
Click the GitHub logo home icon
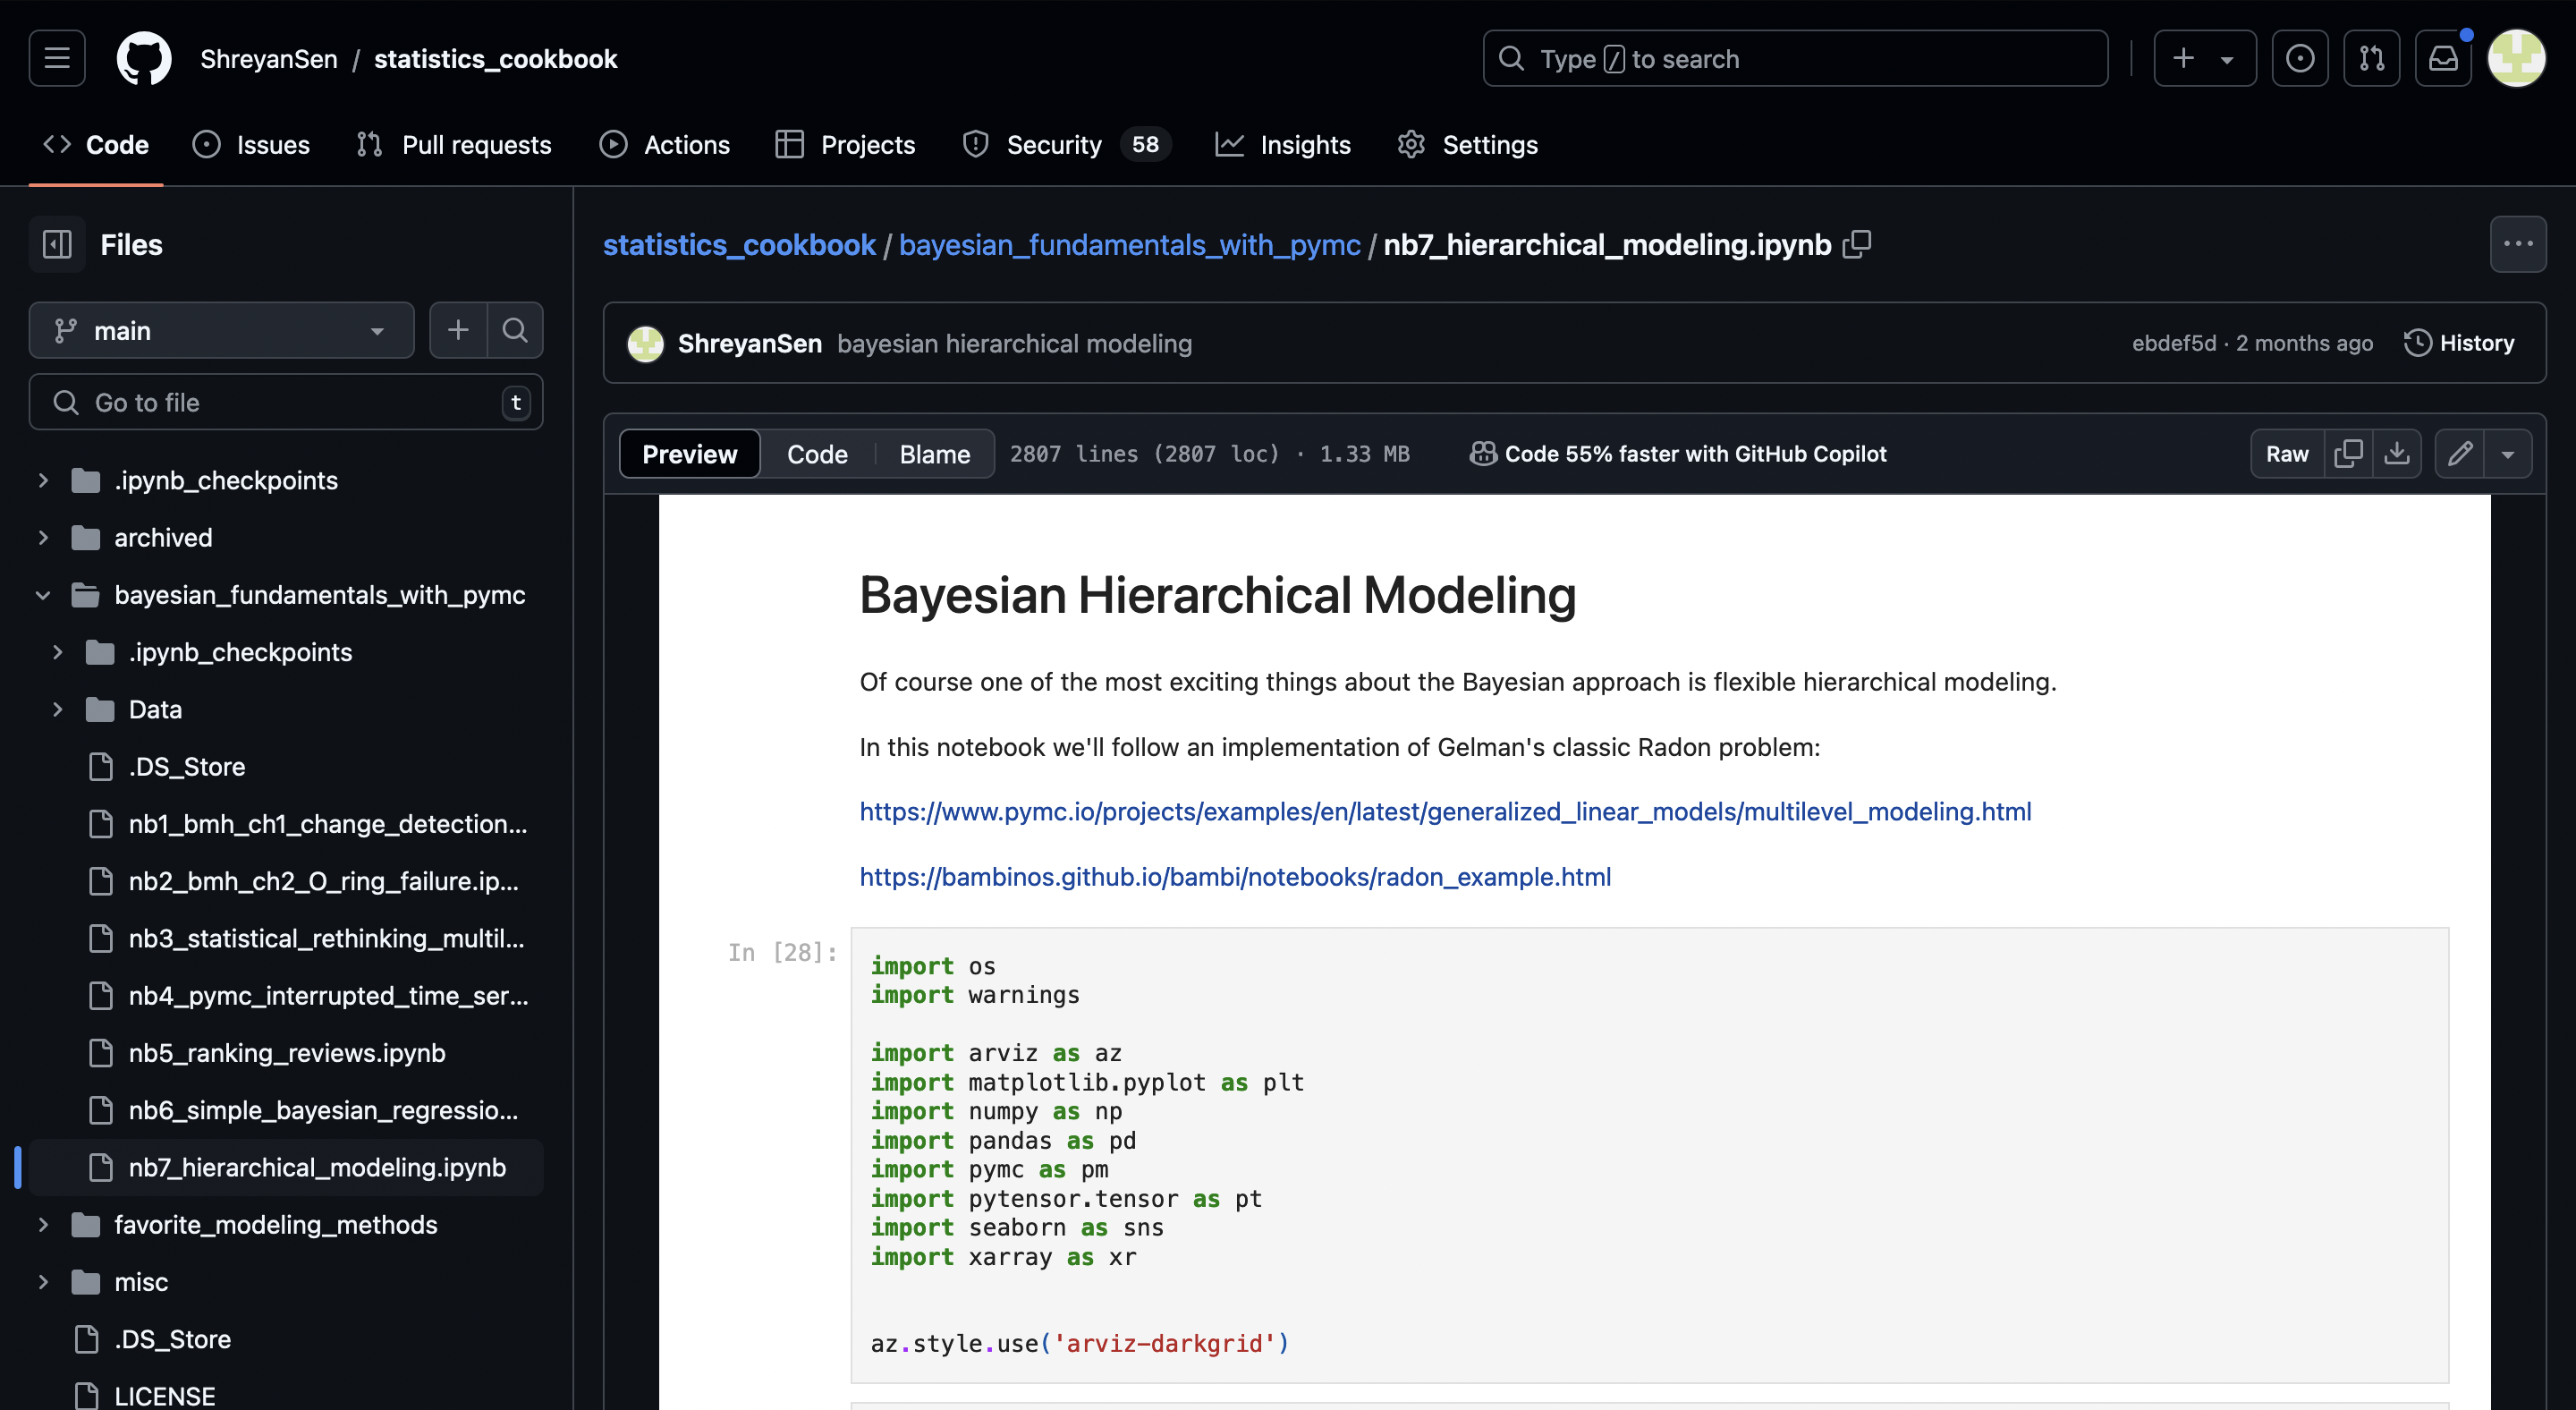tap(144, 58)
